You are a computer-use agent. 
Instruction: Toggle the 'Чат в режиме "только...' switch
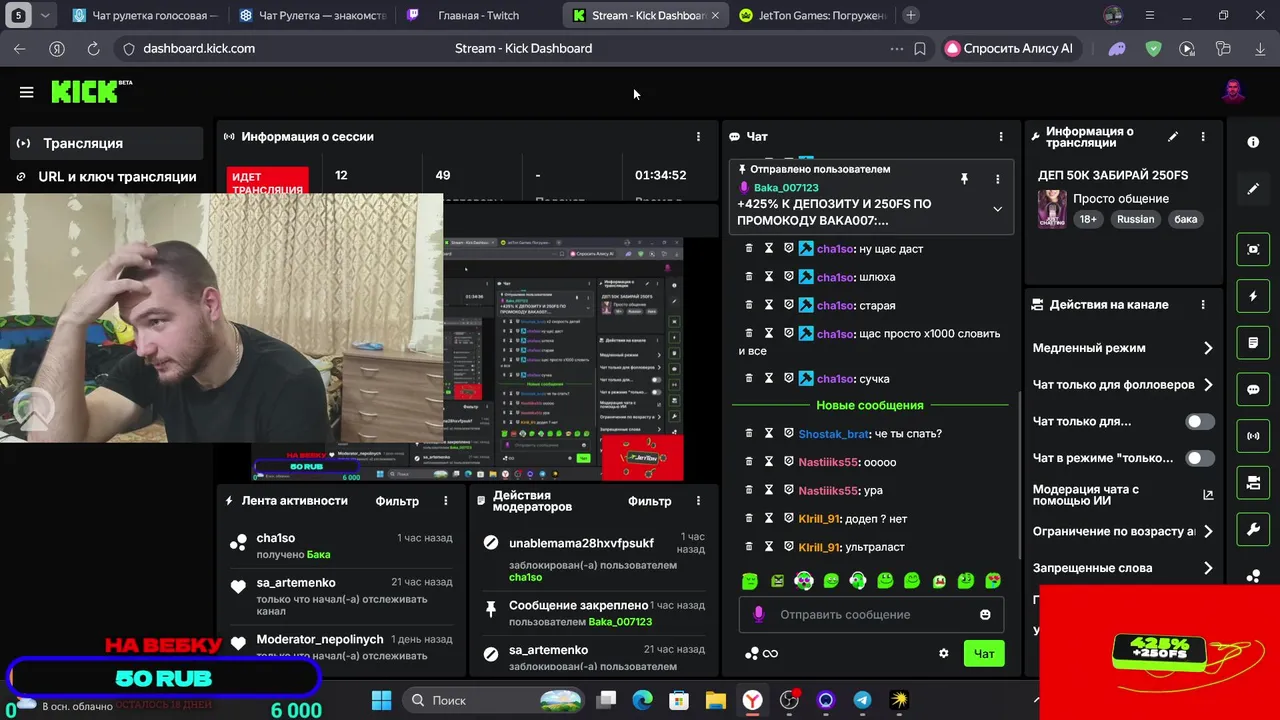[x=1200, y=458]
